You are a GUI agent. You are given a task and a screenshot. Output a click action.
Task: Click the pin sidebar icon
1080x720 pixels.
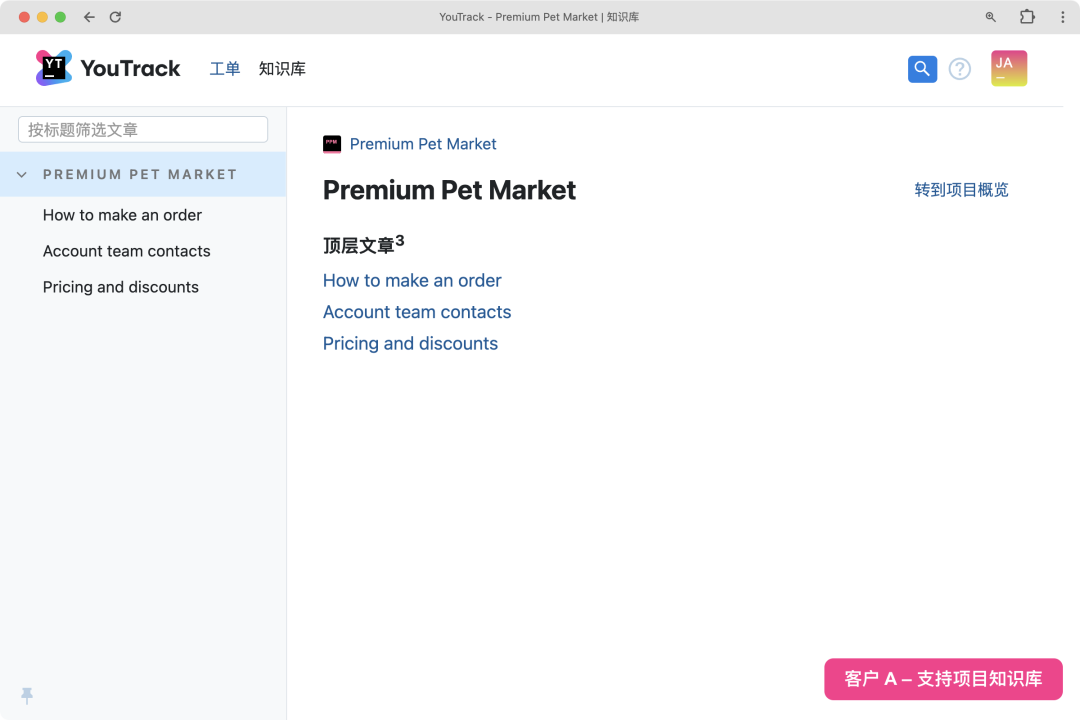click(27, 695)
